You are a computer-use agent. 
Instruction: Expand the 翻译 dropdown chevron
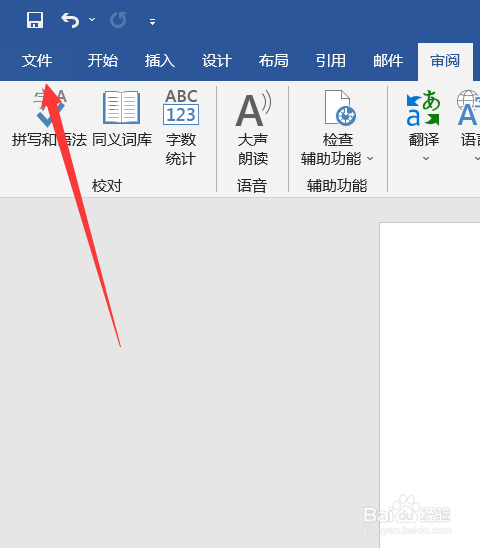pyautogui.click(x=425, y=159)
